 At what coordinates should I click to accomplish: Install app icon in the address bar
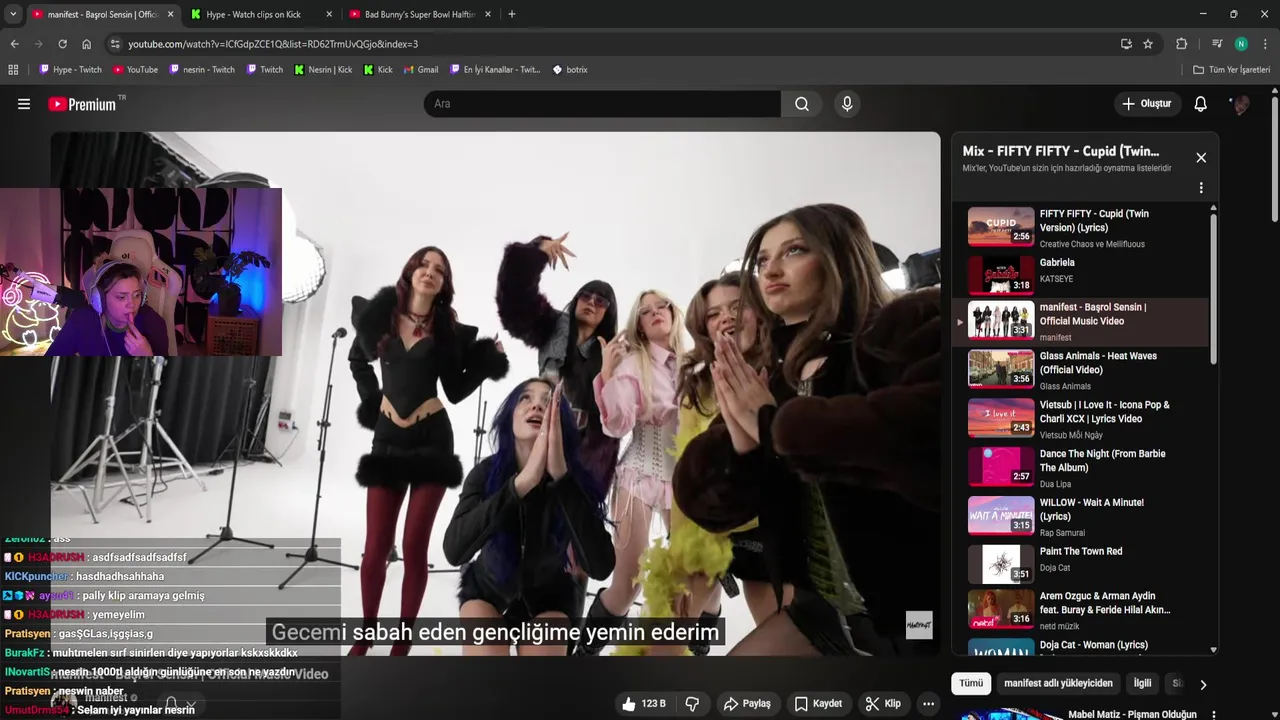pyautogui.click(x=1126, y=44)
